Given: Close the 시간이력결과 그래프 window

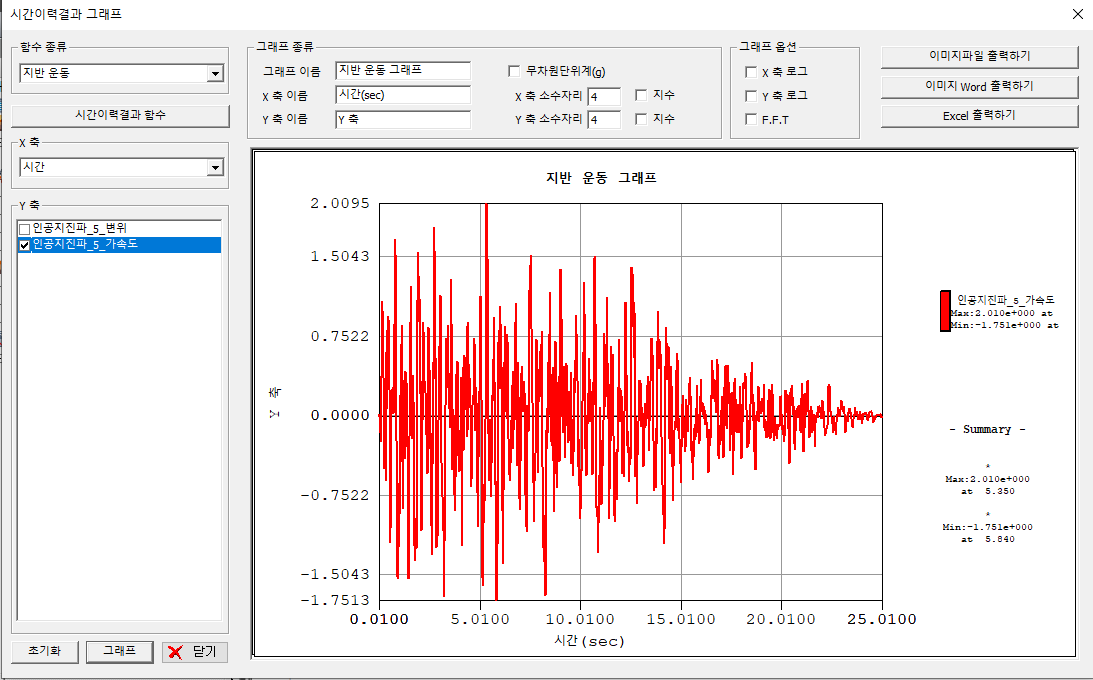Looking at the screenshot, I should point(1077,14).
